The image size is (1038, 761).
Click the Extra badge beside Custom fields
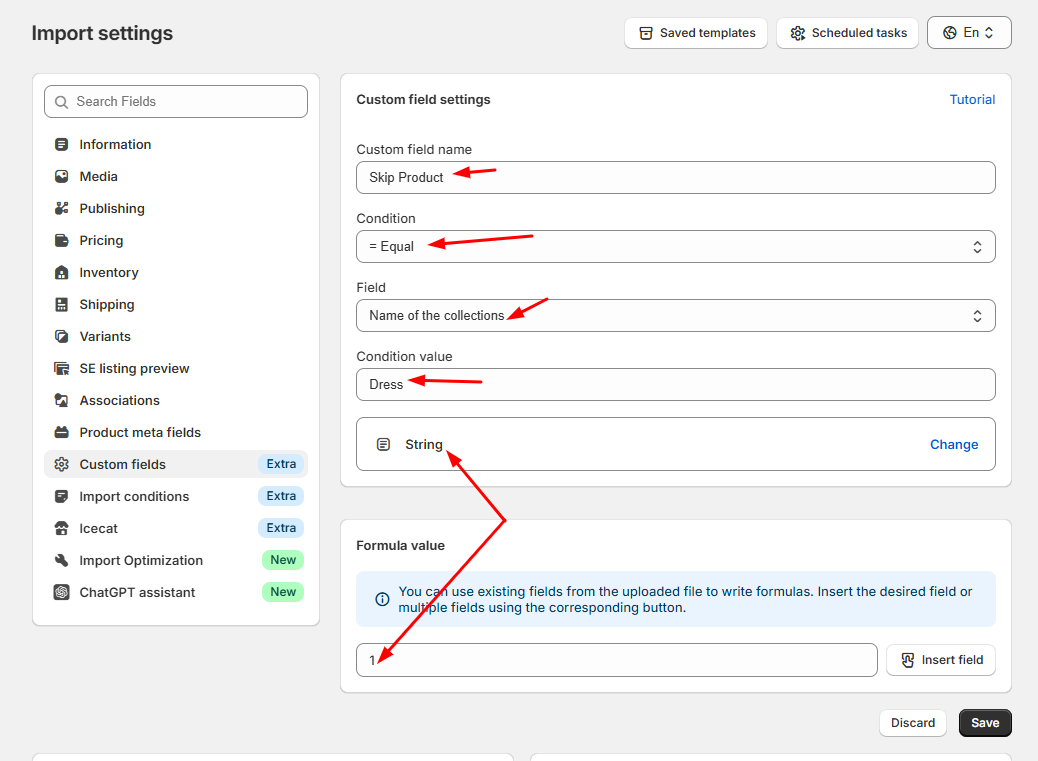[x=281, y=465]
